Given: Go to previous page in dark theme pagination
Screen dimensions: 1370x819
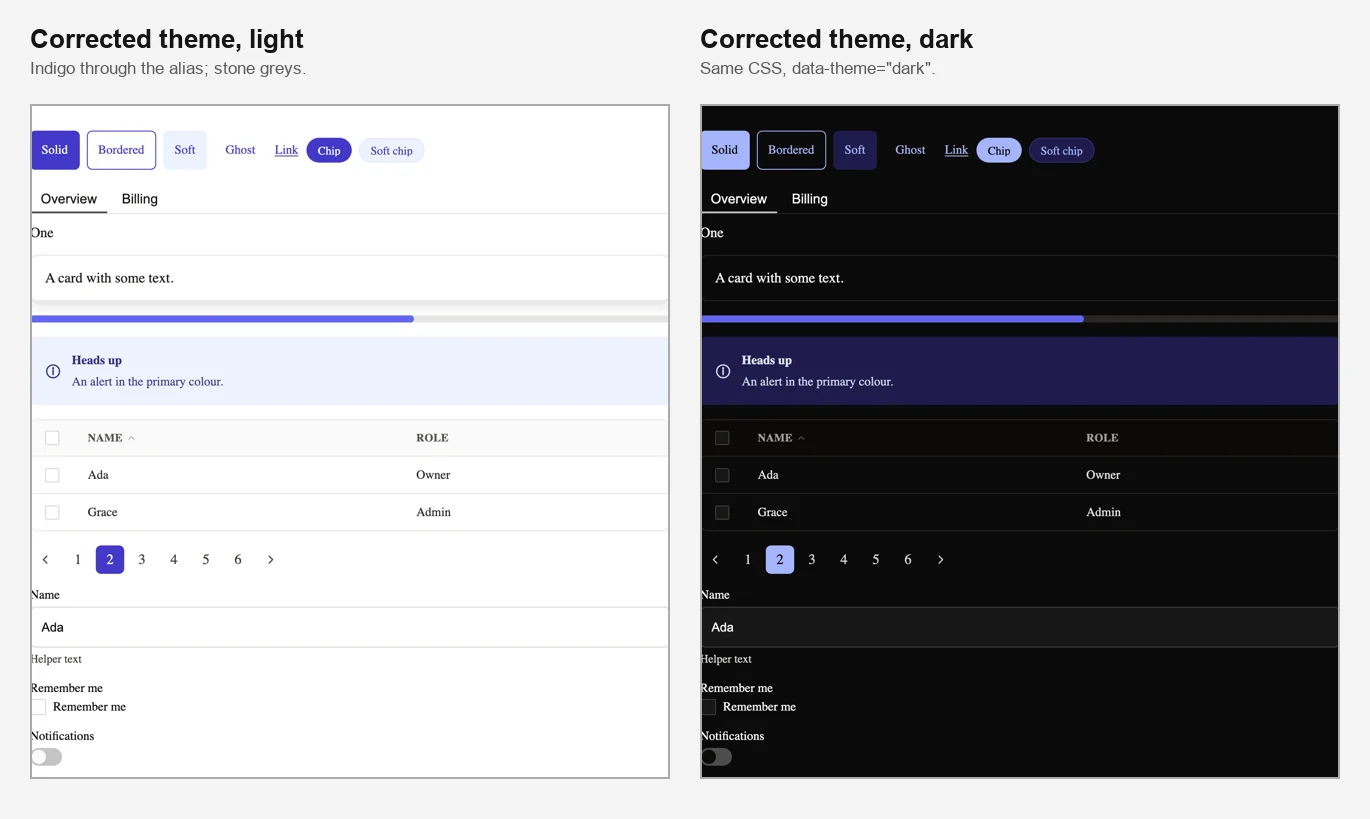Looking at the screenshot, I should click(x=716, y=560).
